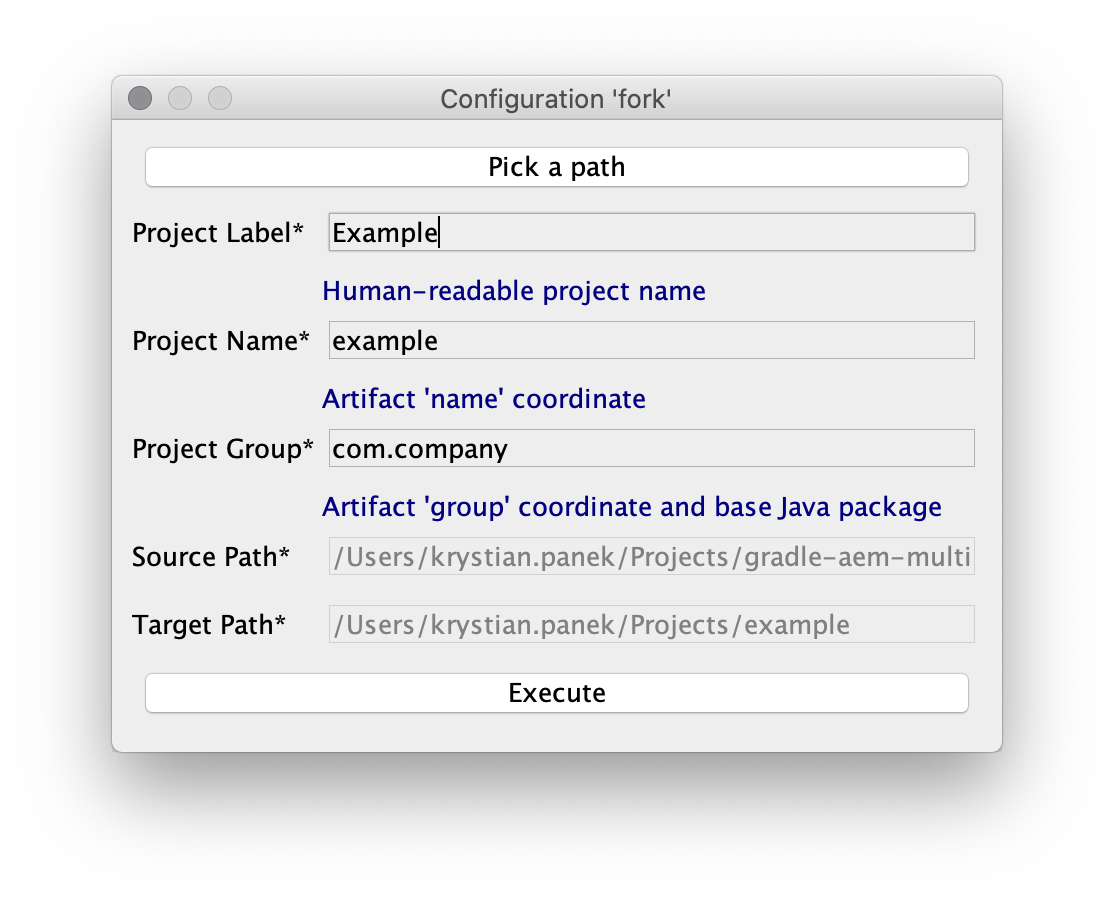Click the disabled Source Path field
Image resolution: width=1114 pixels, height=900 pixels.
click(651, 557)
